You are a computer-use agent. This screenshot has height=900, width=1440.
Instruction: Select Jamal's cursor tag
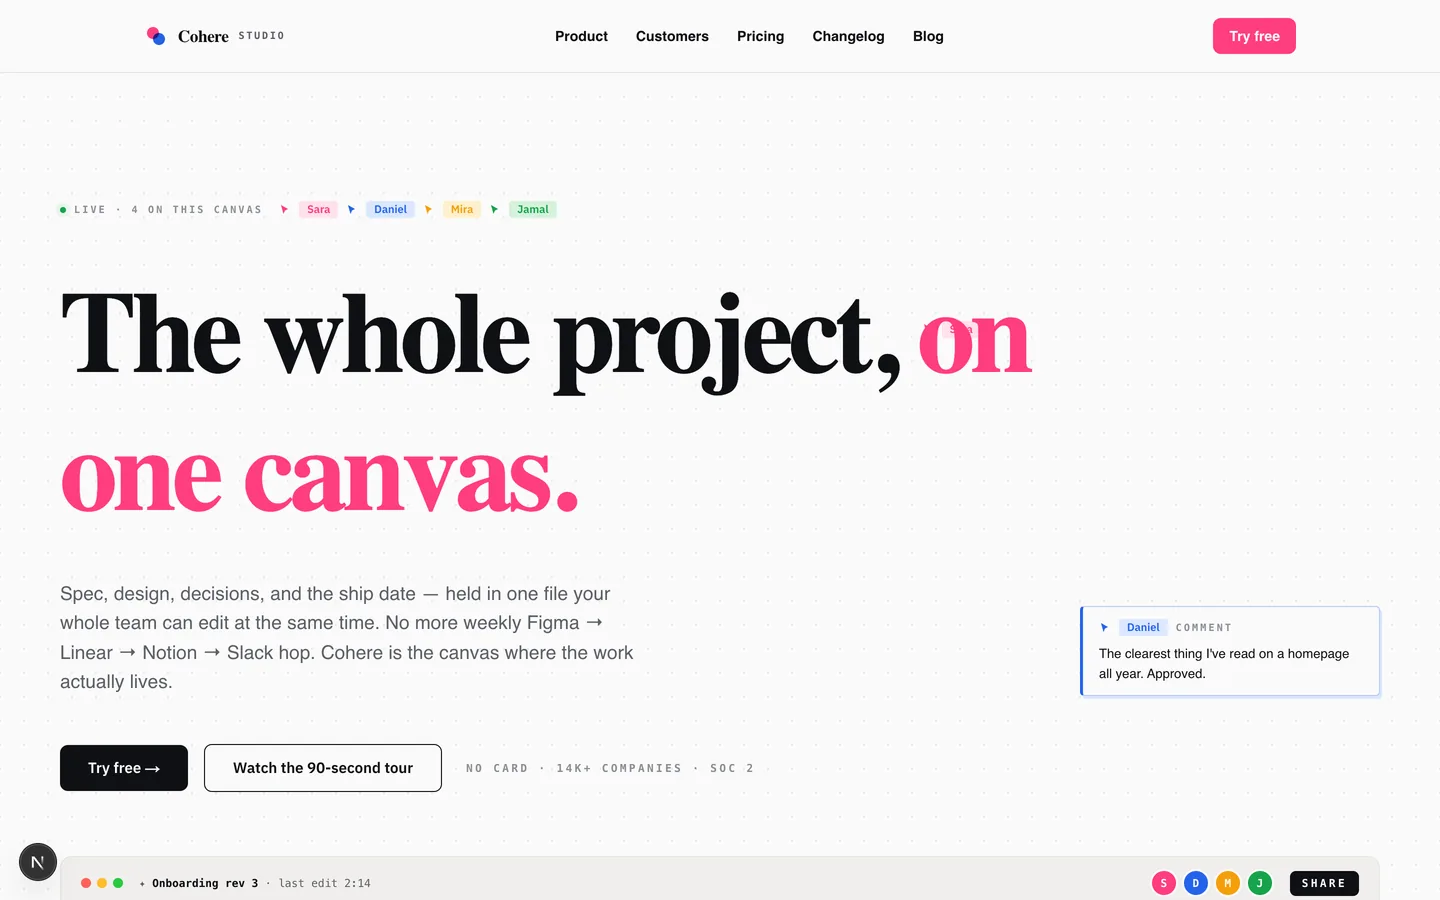[533, 209]
